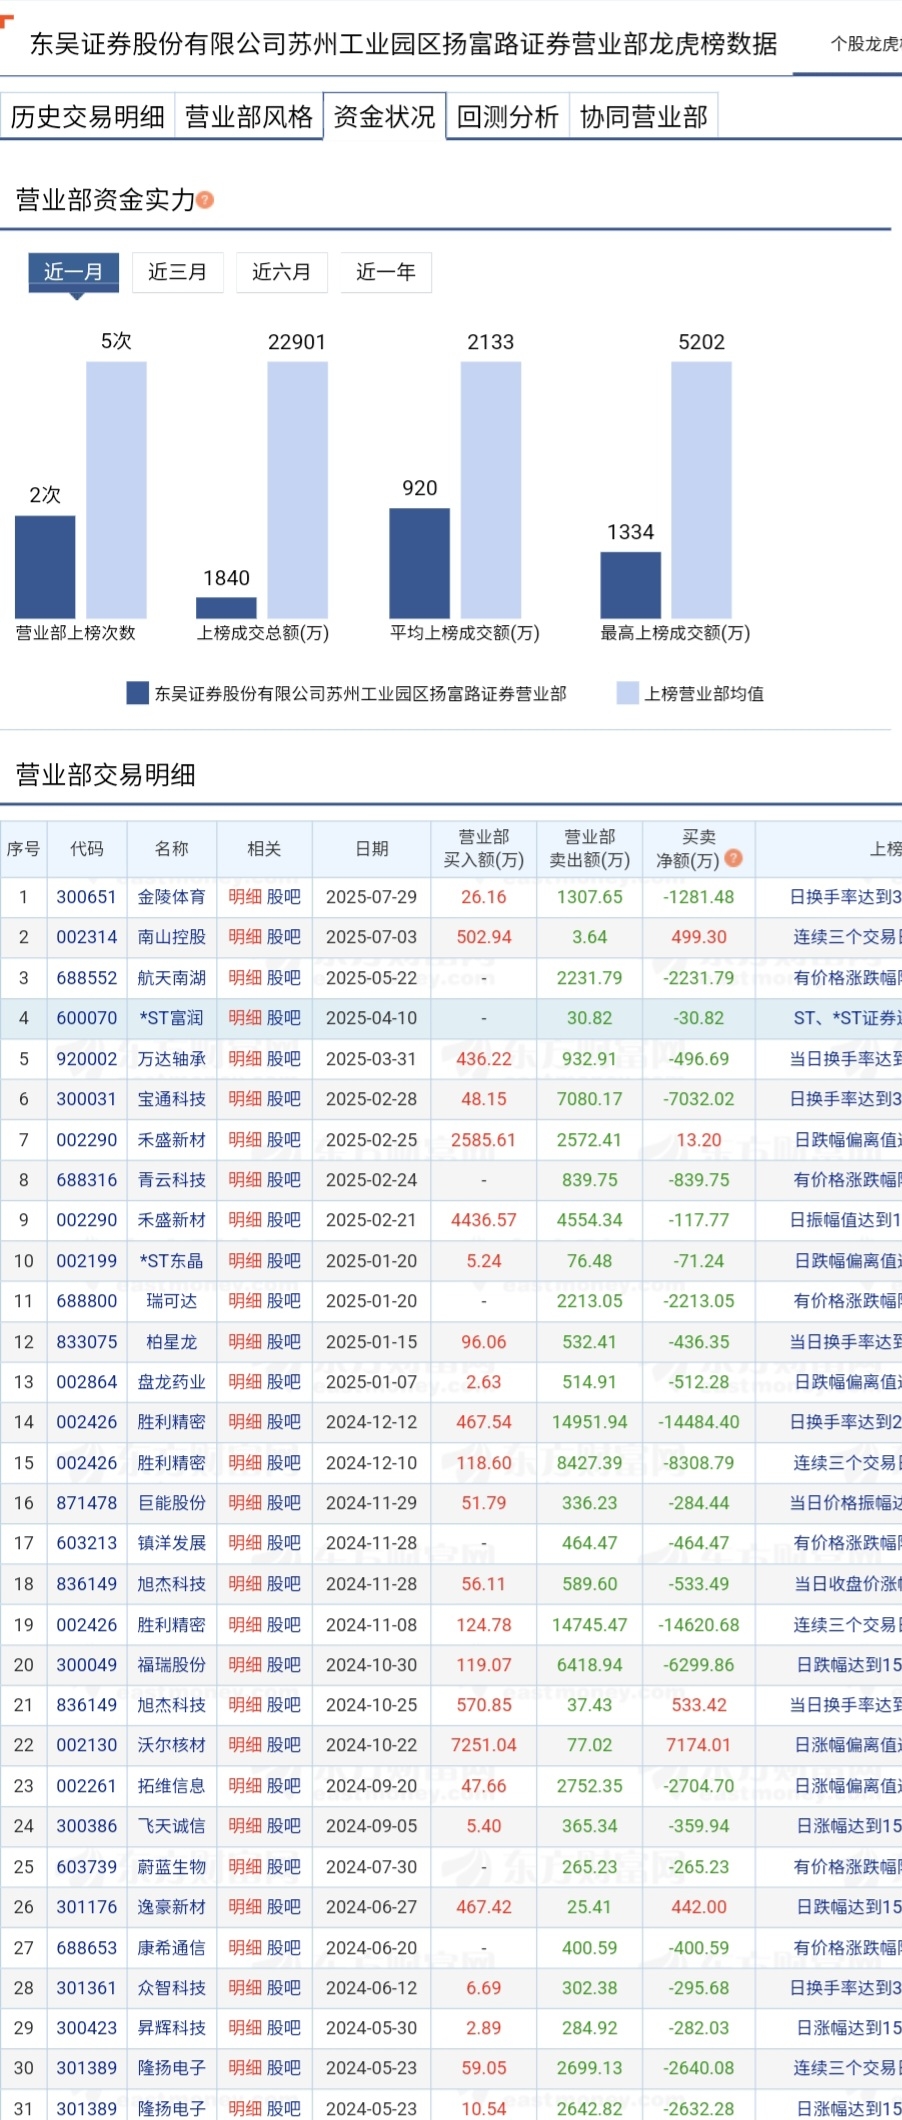Image resolution: width=902 pixels, height=2120 pixels.
Task: Open stock code 600070 link
Action: click(87, 1018)
